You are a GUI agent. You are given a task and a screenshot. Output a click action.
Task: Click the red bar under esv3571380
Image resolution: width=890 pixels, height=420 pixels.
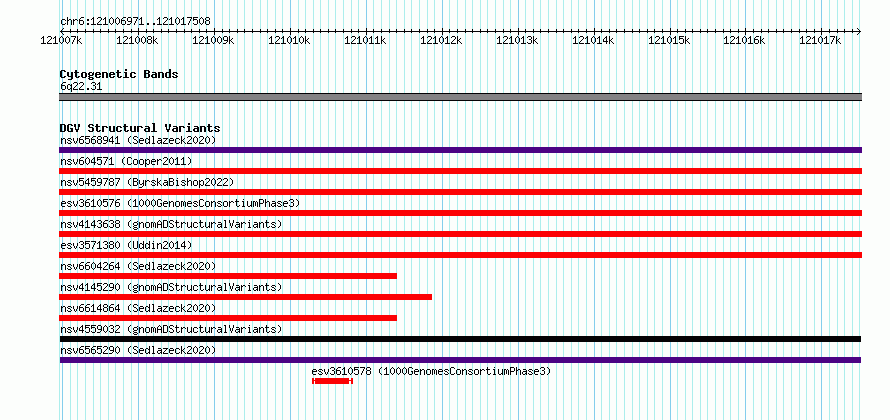coord(460,255)
